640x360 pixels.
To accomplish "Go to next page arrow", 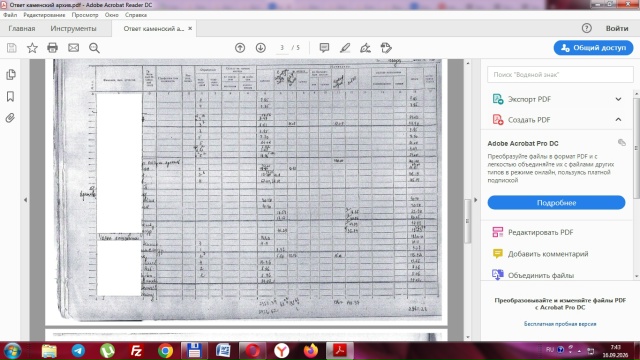I will 261,48.
